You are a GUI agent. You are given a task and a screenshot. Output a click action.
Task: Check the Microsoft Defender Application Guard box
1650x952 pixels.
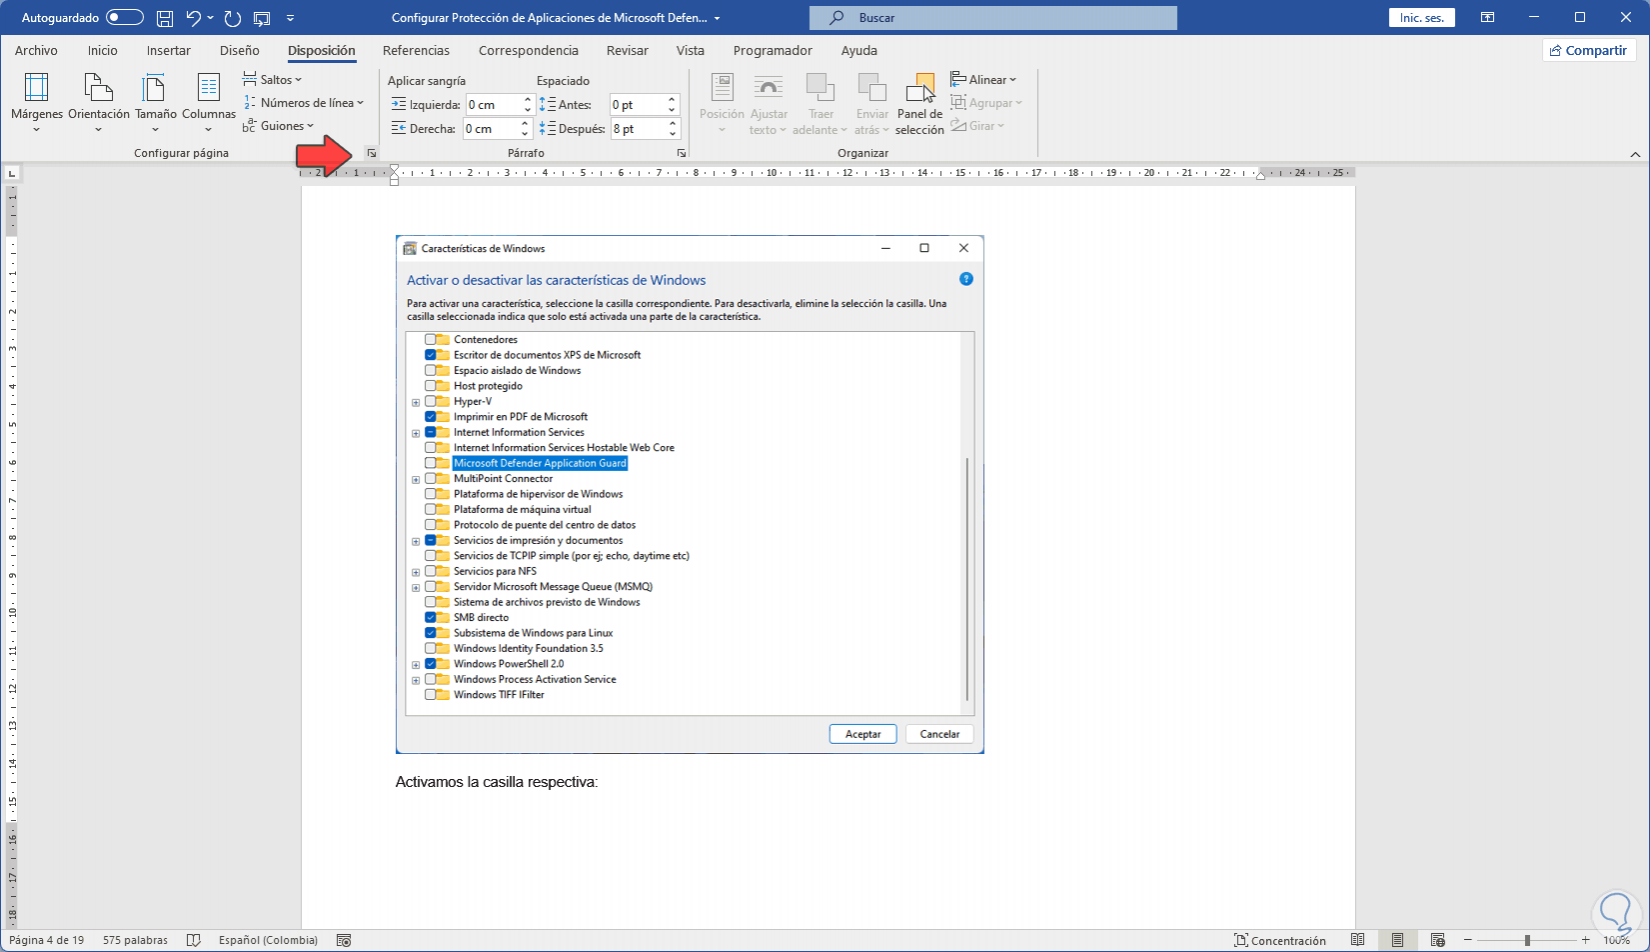click(x=431, y=463)
